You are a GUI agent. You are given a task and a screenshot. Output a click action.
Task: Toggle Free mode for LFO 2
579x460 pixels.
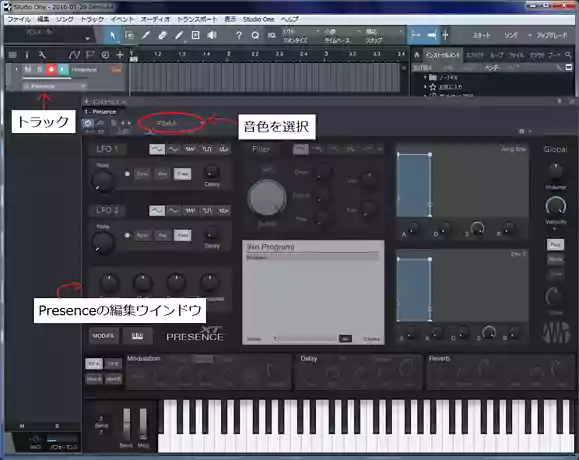click(182, 235)
